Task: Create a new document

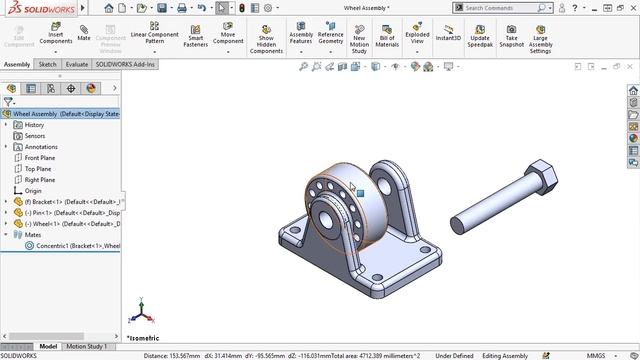Action: tap(122, 8)
